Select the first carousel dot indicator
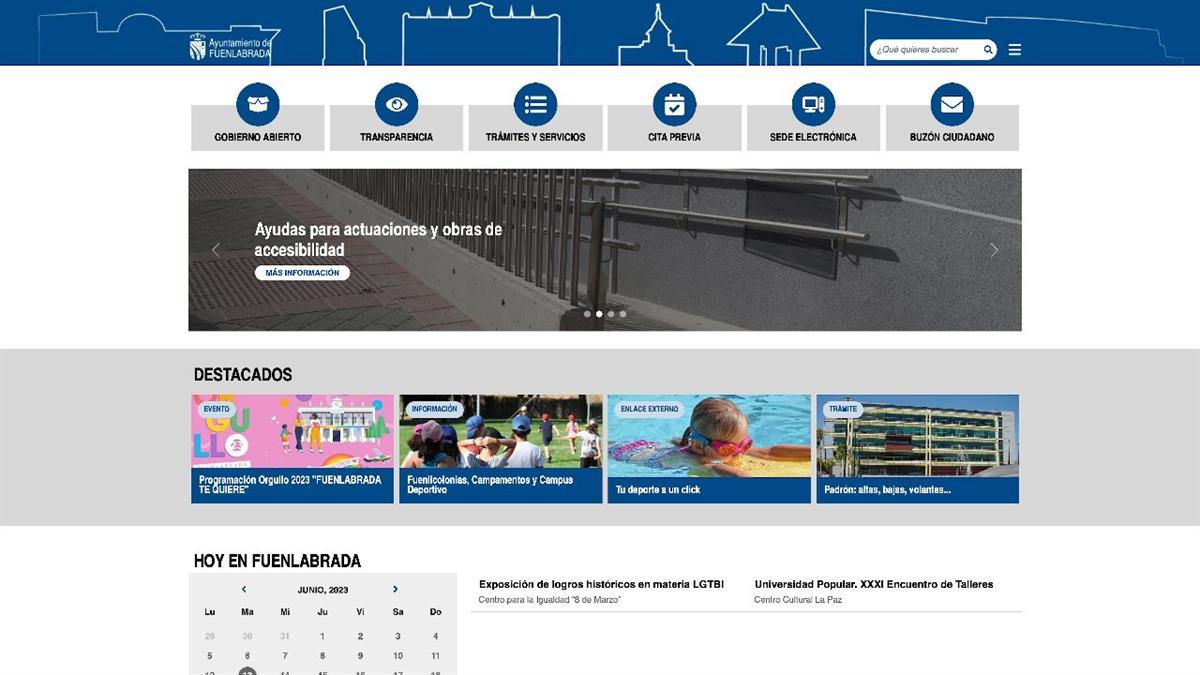This screenshot has width=1200, height=675. pyautogui.click(x=587, y=314)
